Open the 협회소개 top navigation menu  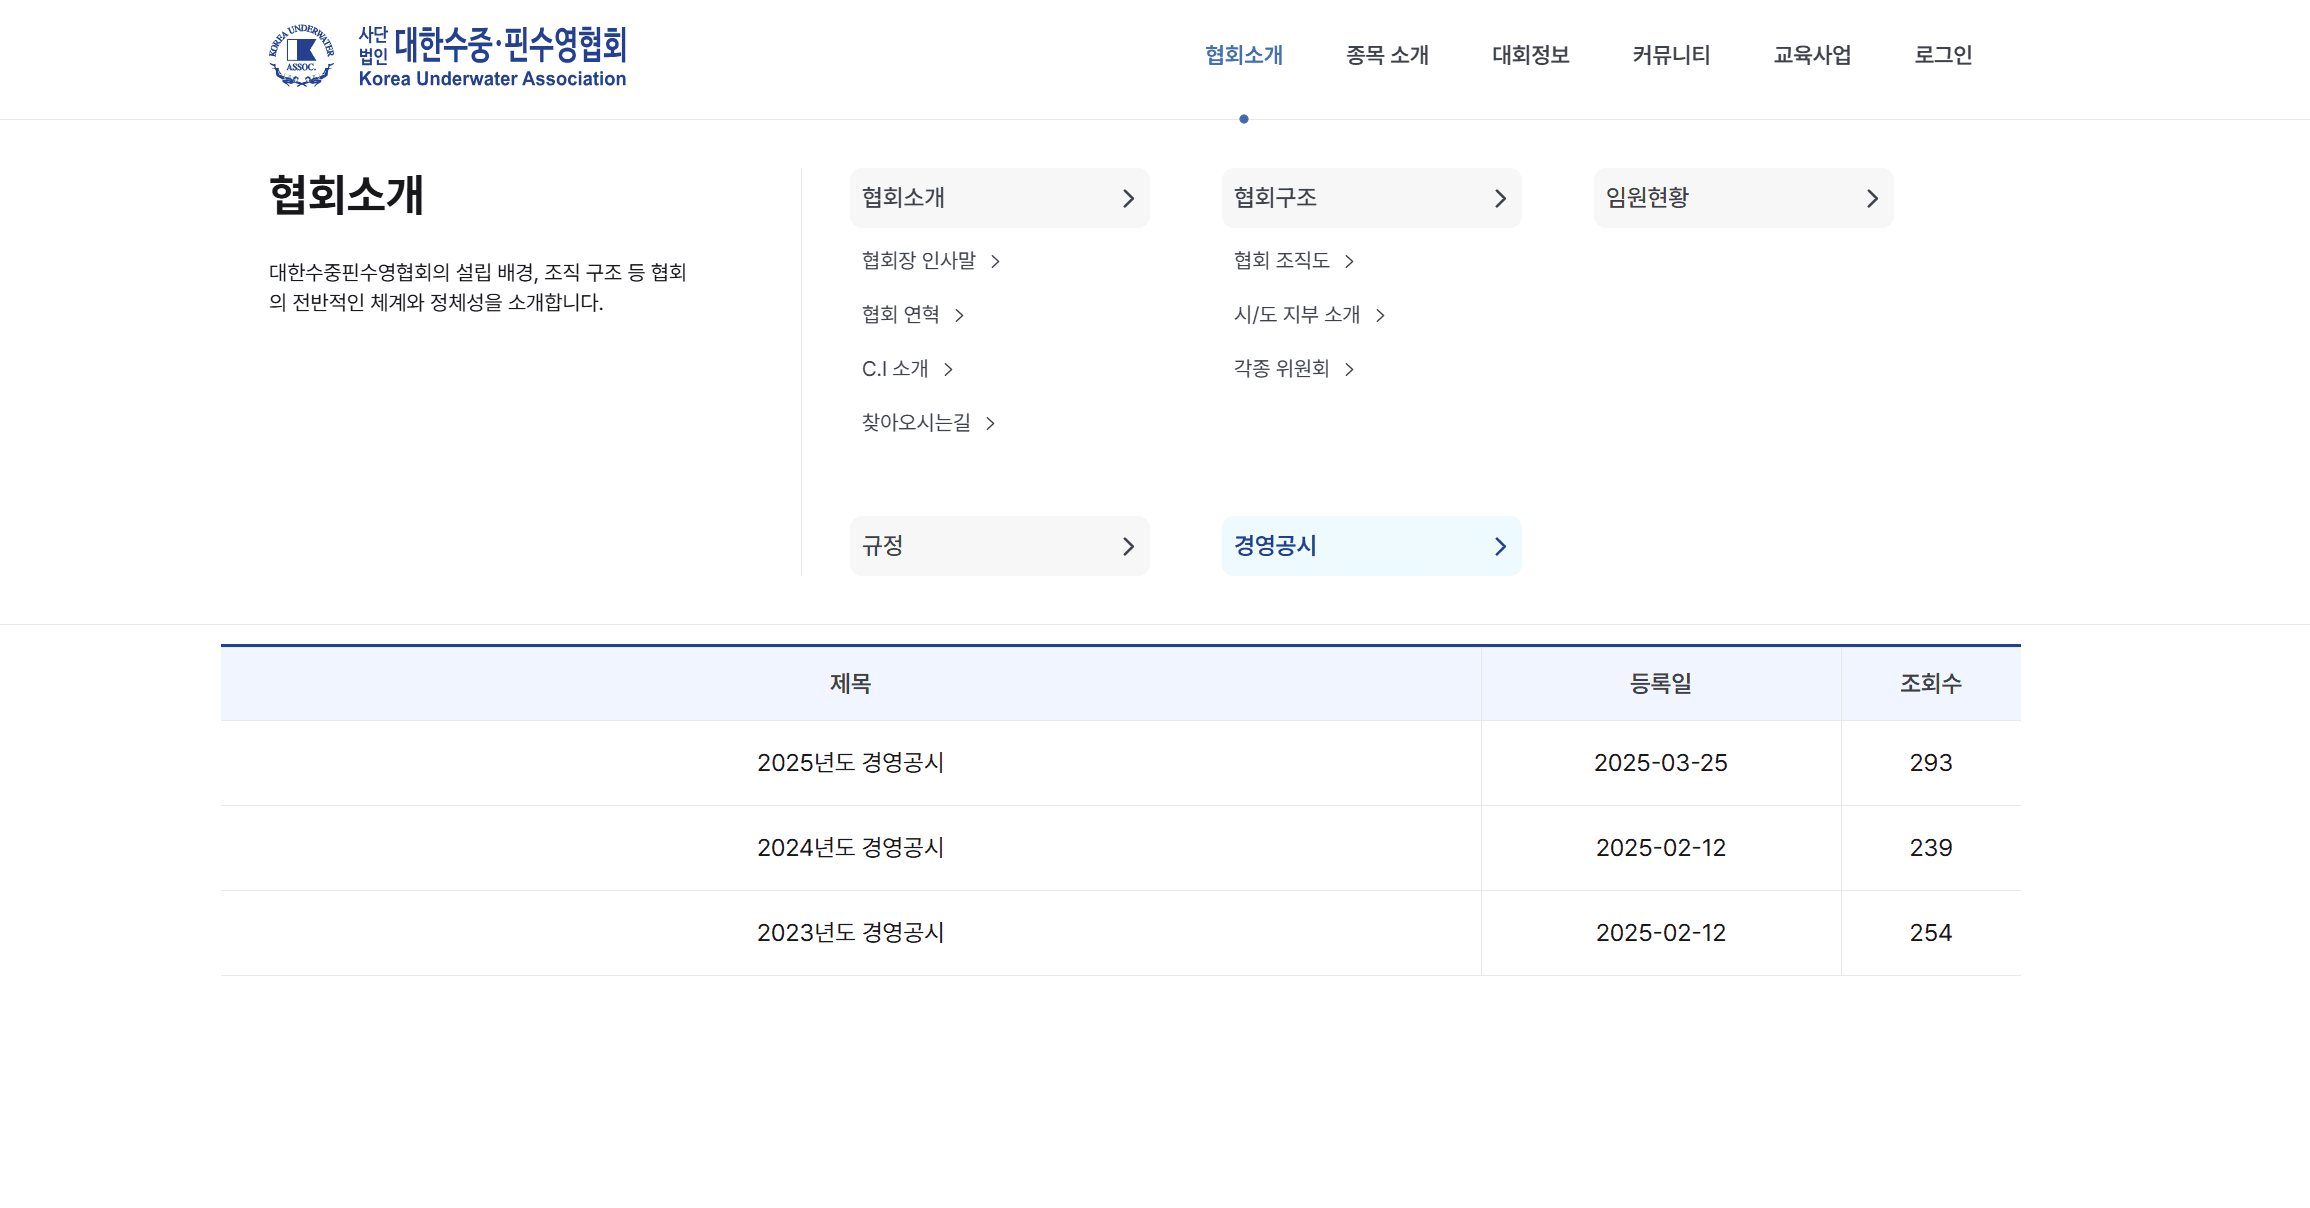[x=1243, y=55]
